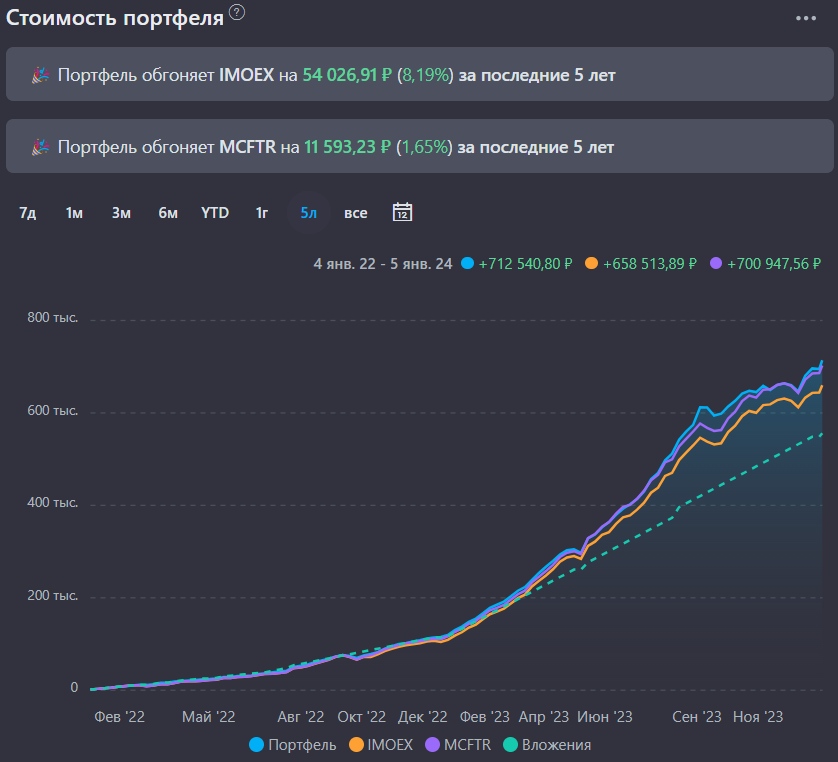
Task: Open the three-dots options menu
Action: [x=805, y=18]
